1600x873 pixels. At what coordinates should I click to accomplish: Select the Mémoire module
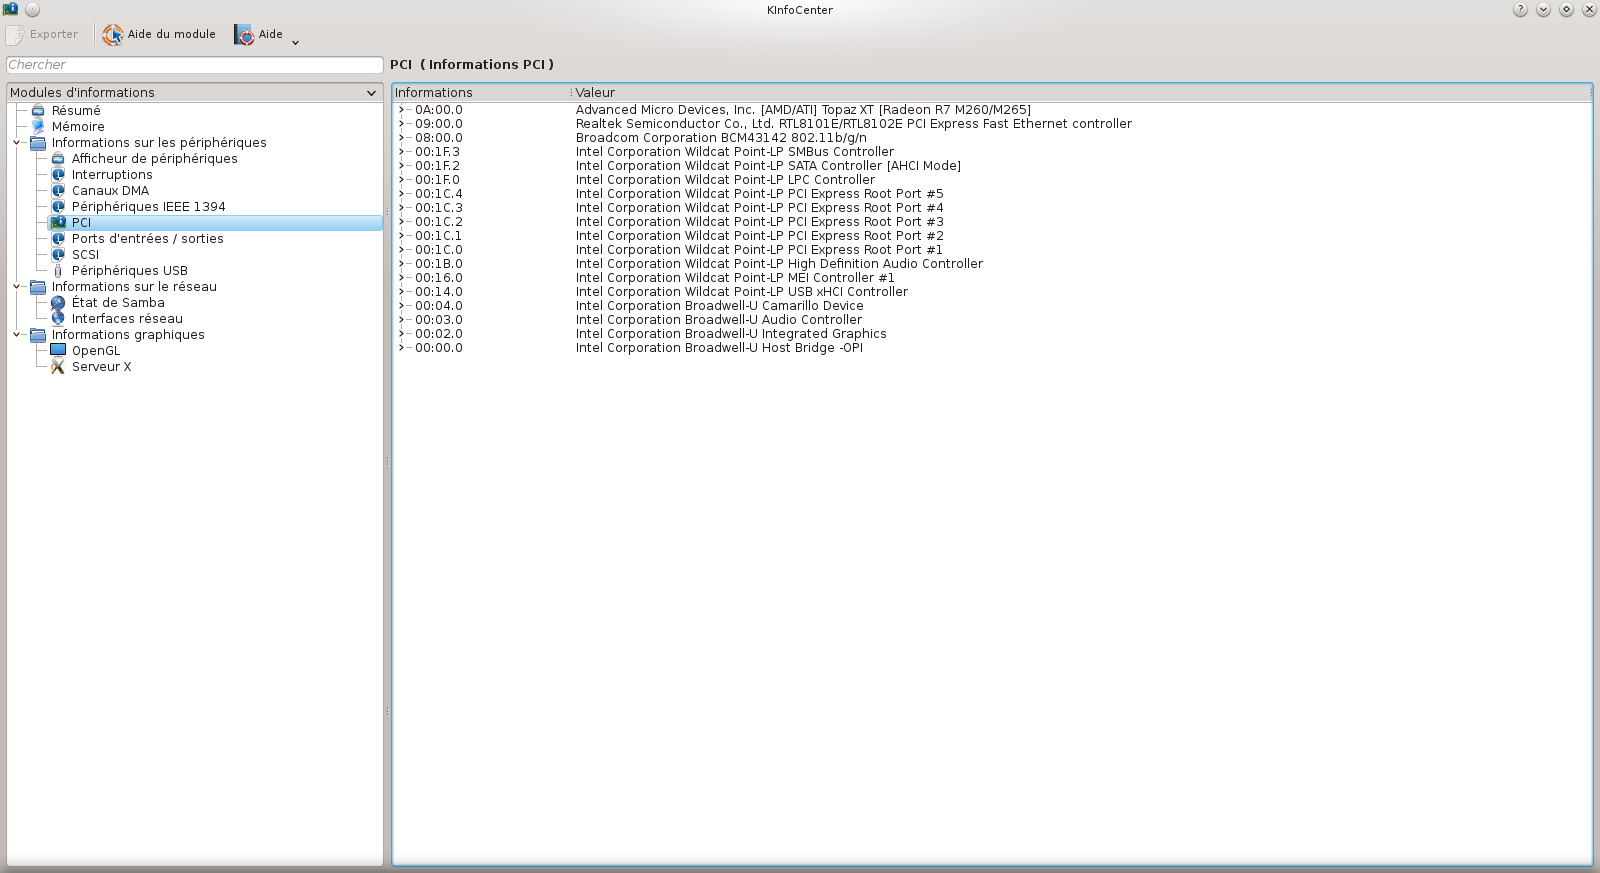click(78, 127)
